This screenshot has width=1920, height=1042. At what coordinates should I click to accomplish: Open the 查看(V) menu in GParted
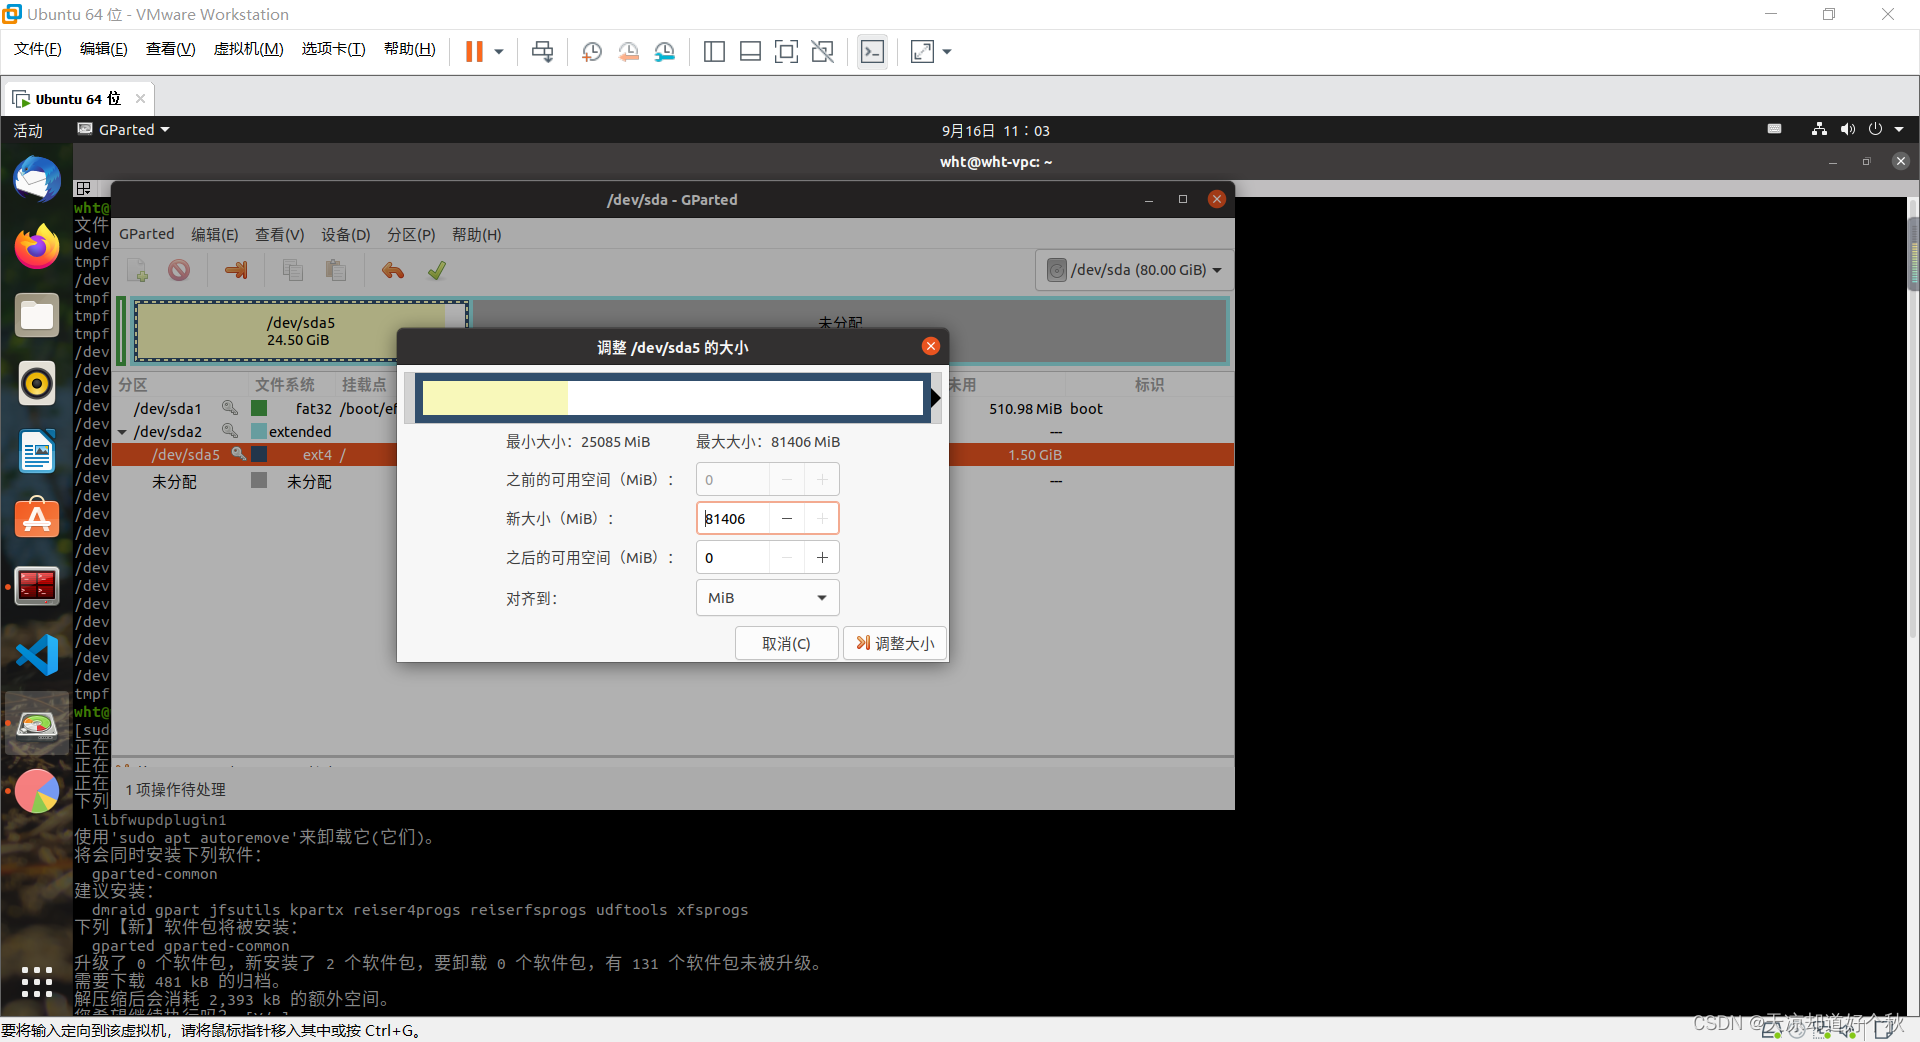(279, 234)
